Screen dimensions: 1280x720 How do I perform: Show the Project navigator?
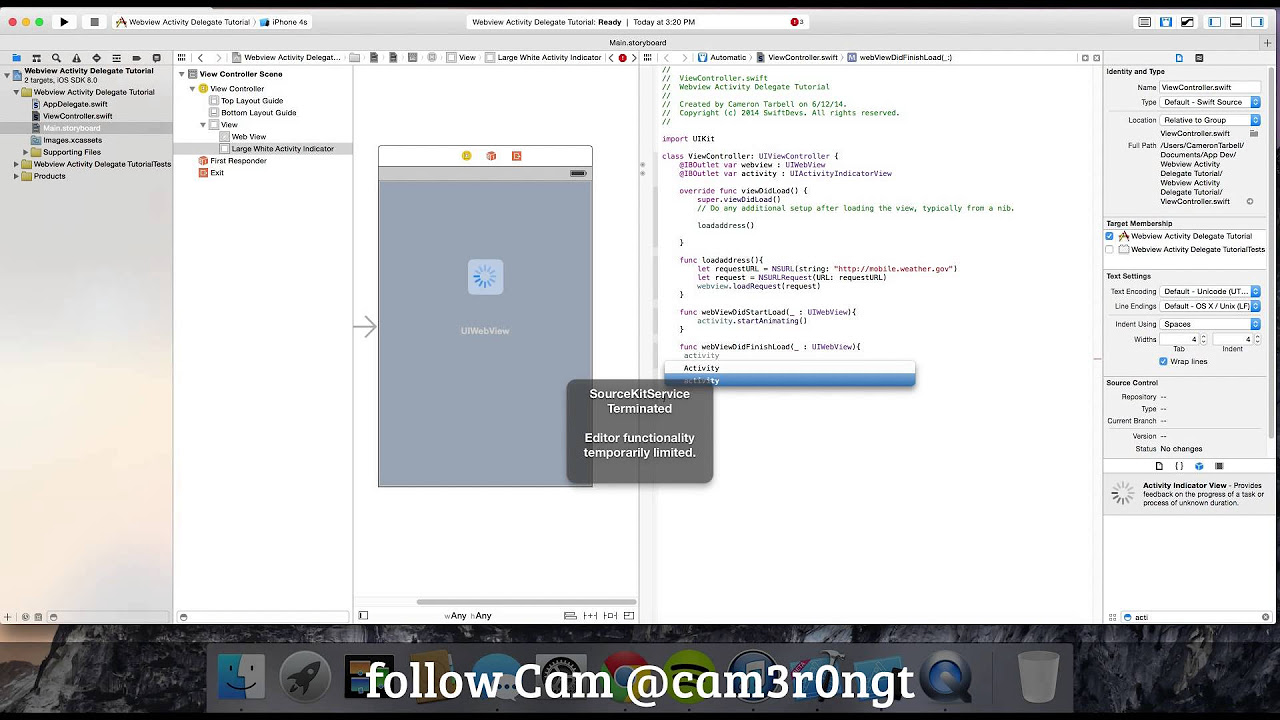[16, 58]
